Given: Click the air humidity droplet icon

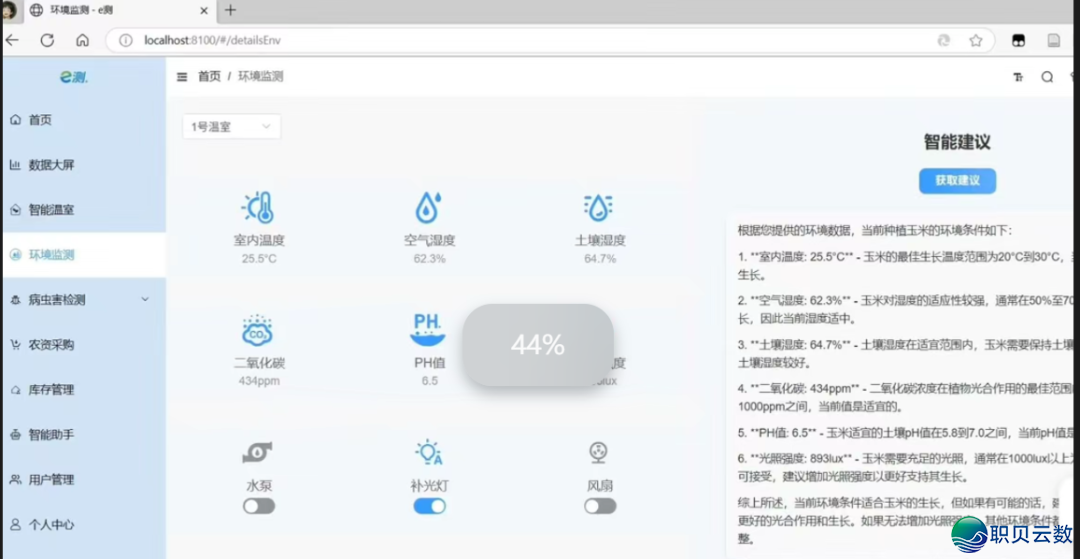Looking at the screenshot, I should [x=429, y=208].
